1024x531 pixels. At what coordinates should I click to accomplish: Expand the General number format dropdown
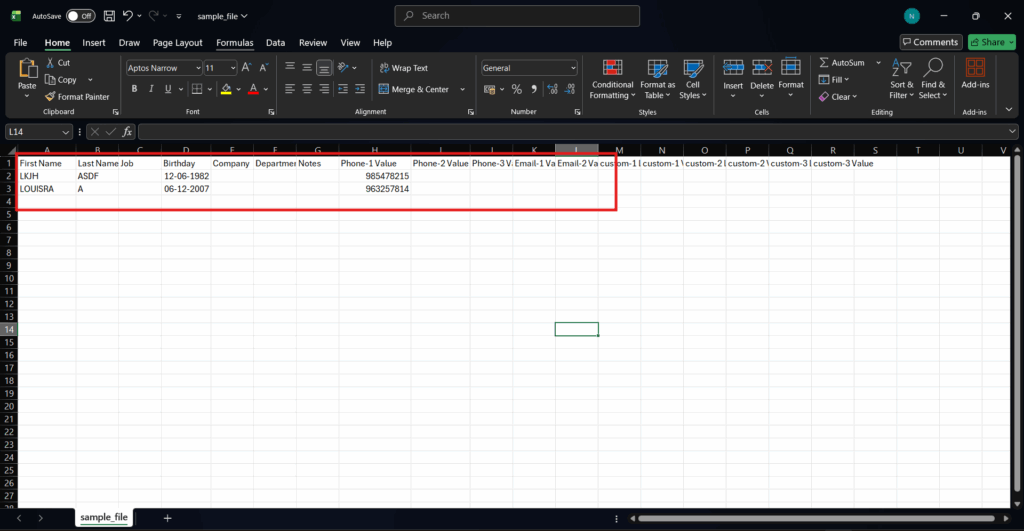(x=573, y=68)
